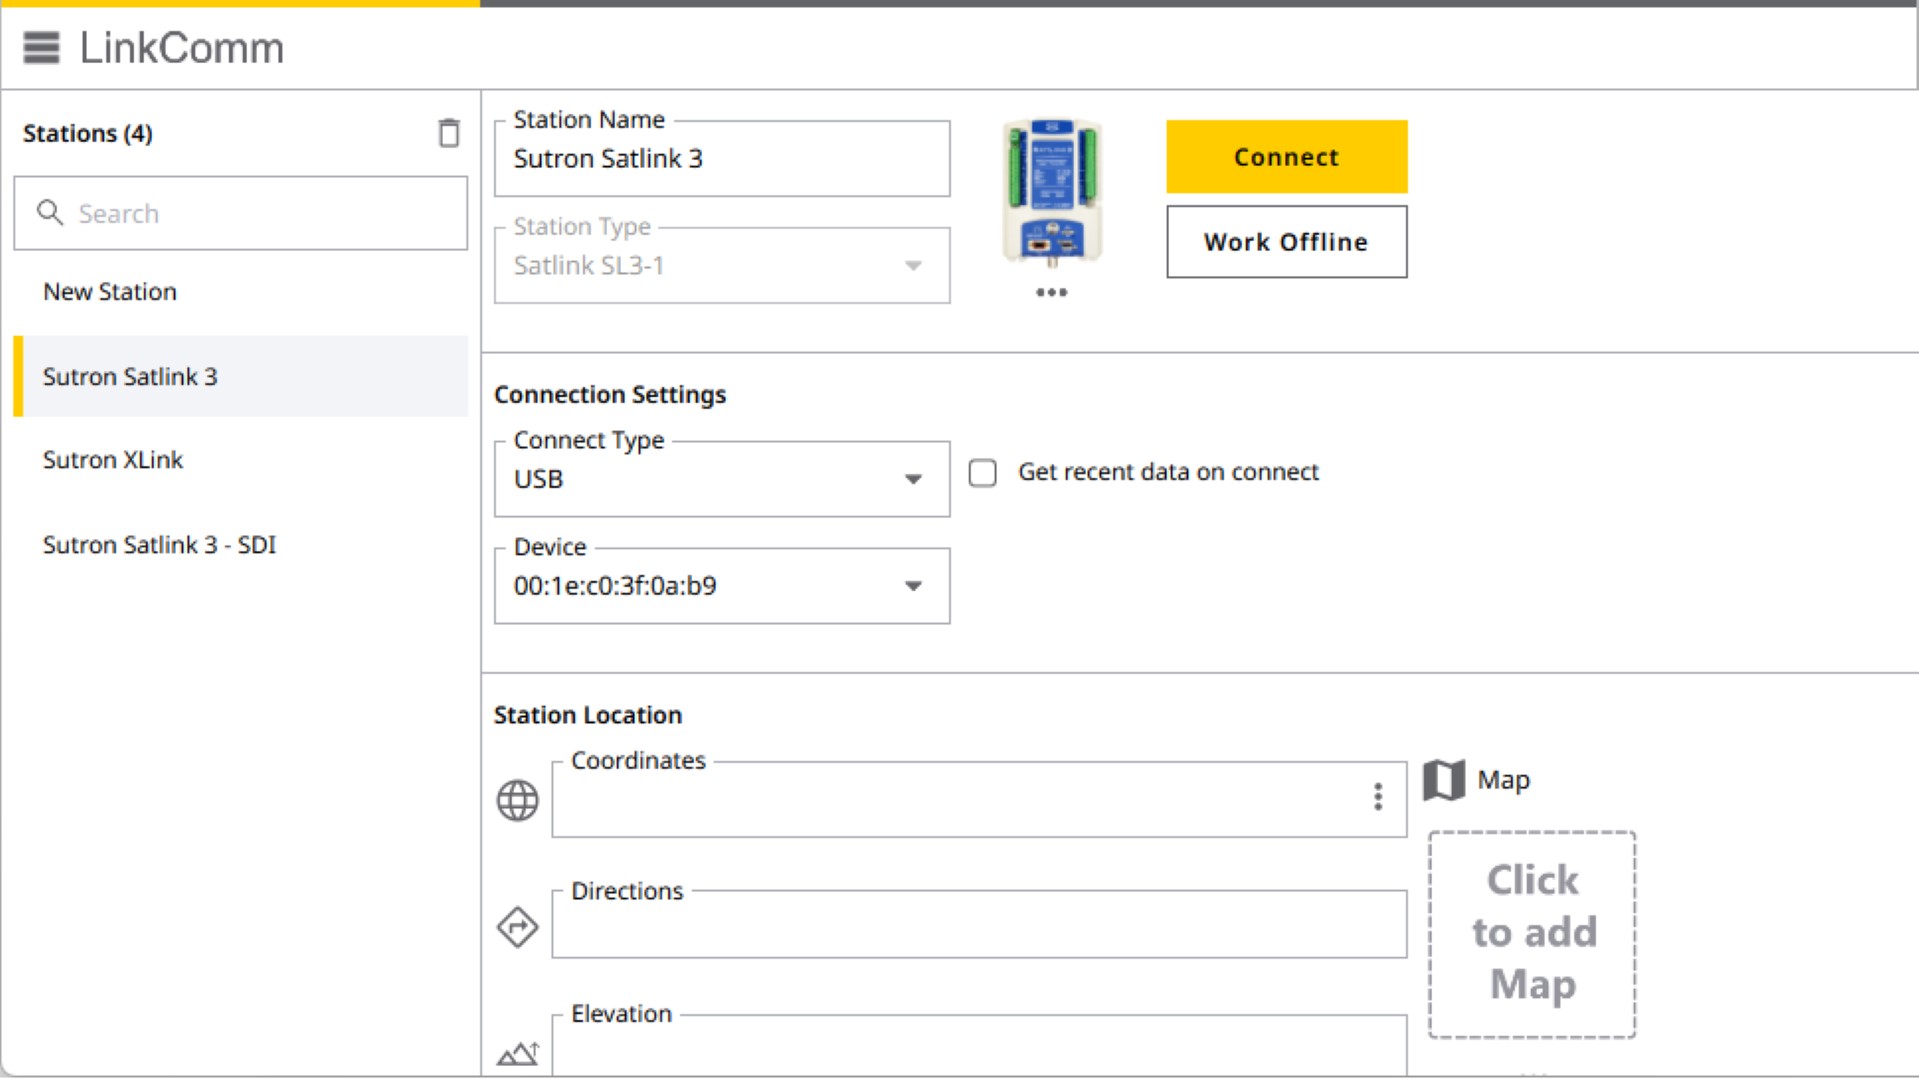
Task: Click the directions arrow icon
Action: tap(518, 927)
